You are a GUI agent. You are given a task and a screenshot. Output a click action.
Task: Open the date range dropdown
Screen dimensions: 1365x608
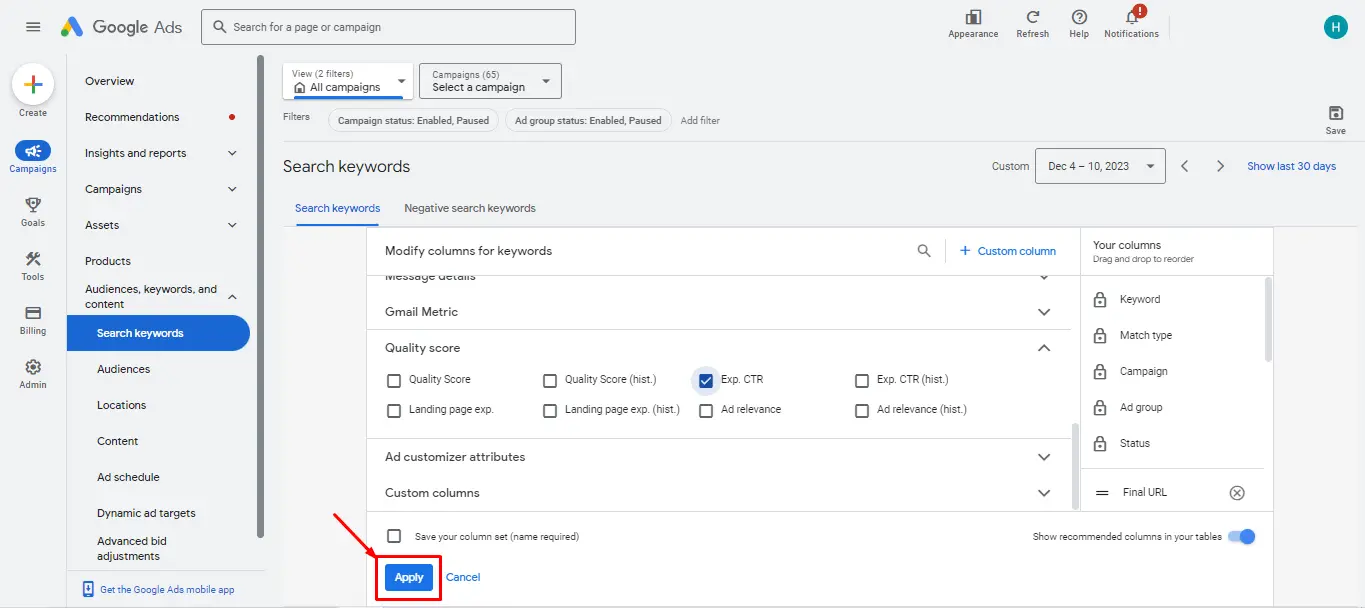1100,166
